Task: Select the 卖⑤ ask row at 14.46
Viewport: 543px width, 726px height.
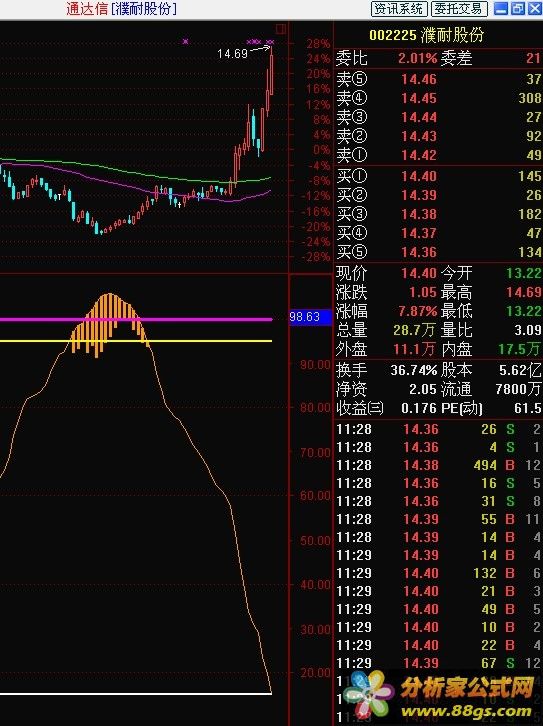Action: point(438,79)
